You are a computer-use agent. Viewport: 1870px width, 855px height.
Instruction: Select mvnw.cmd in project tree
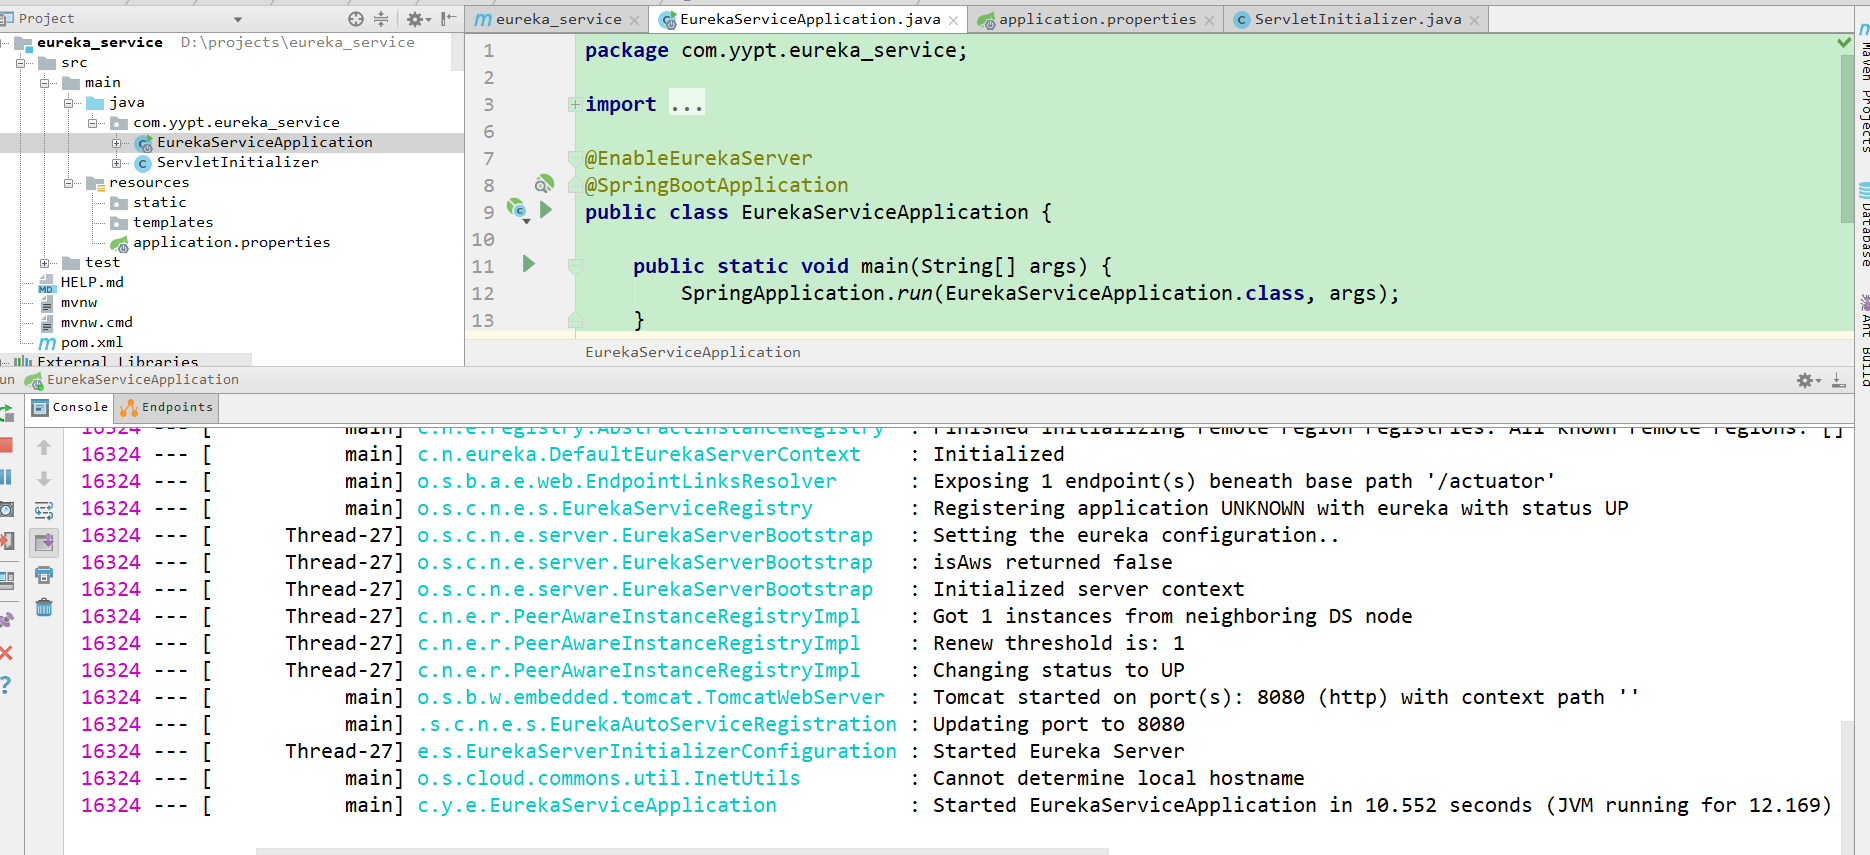pyautogui.click(x=96, y=323)
